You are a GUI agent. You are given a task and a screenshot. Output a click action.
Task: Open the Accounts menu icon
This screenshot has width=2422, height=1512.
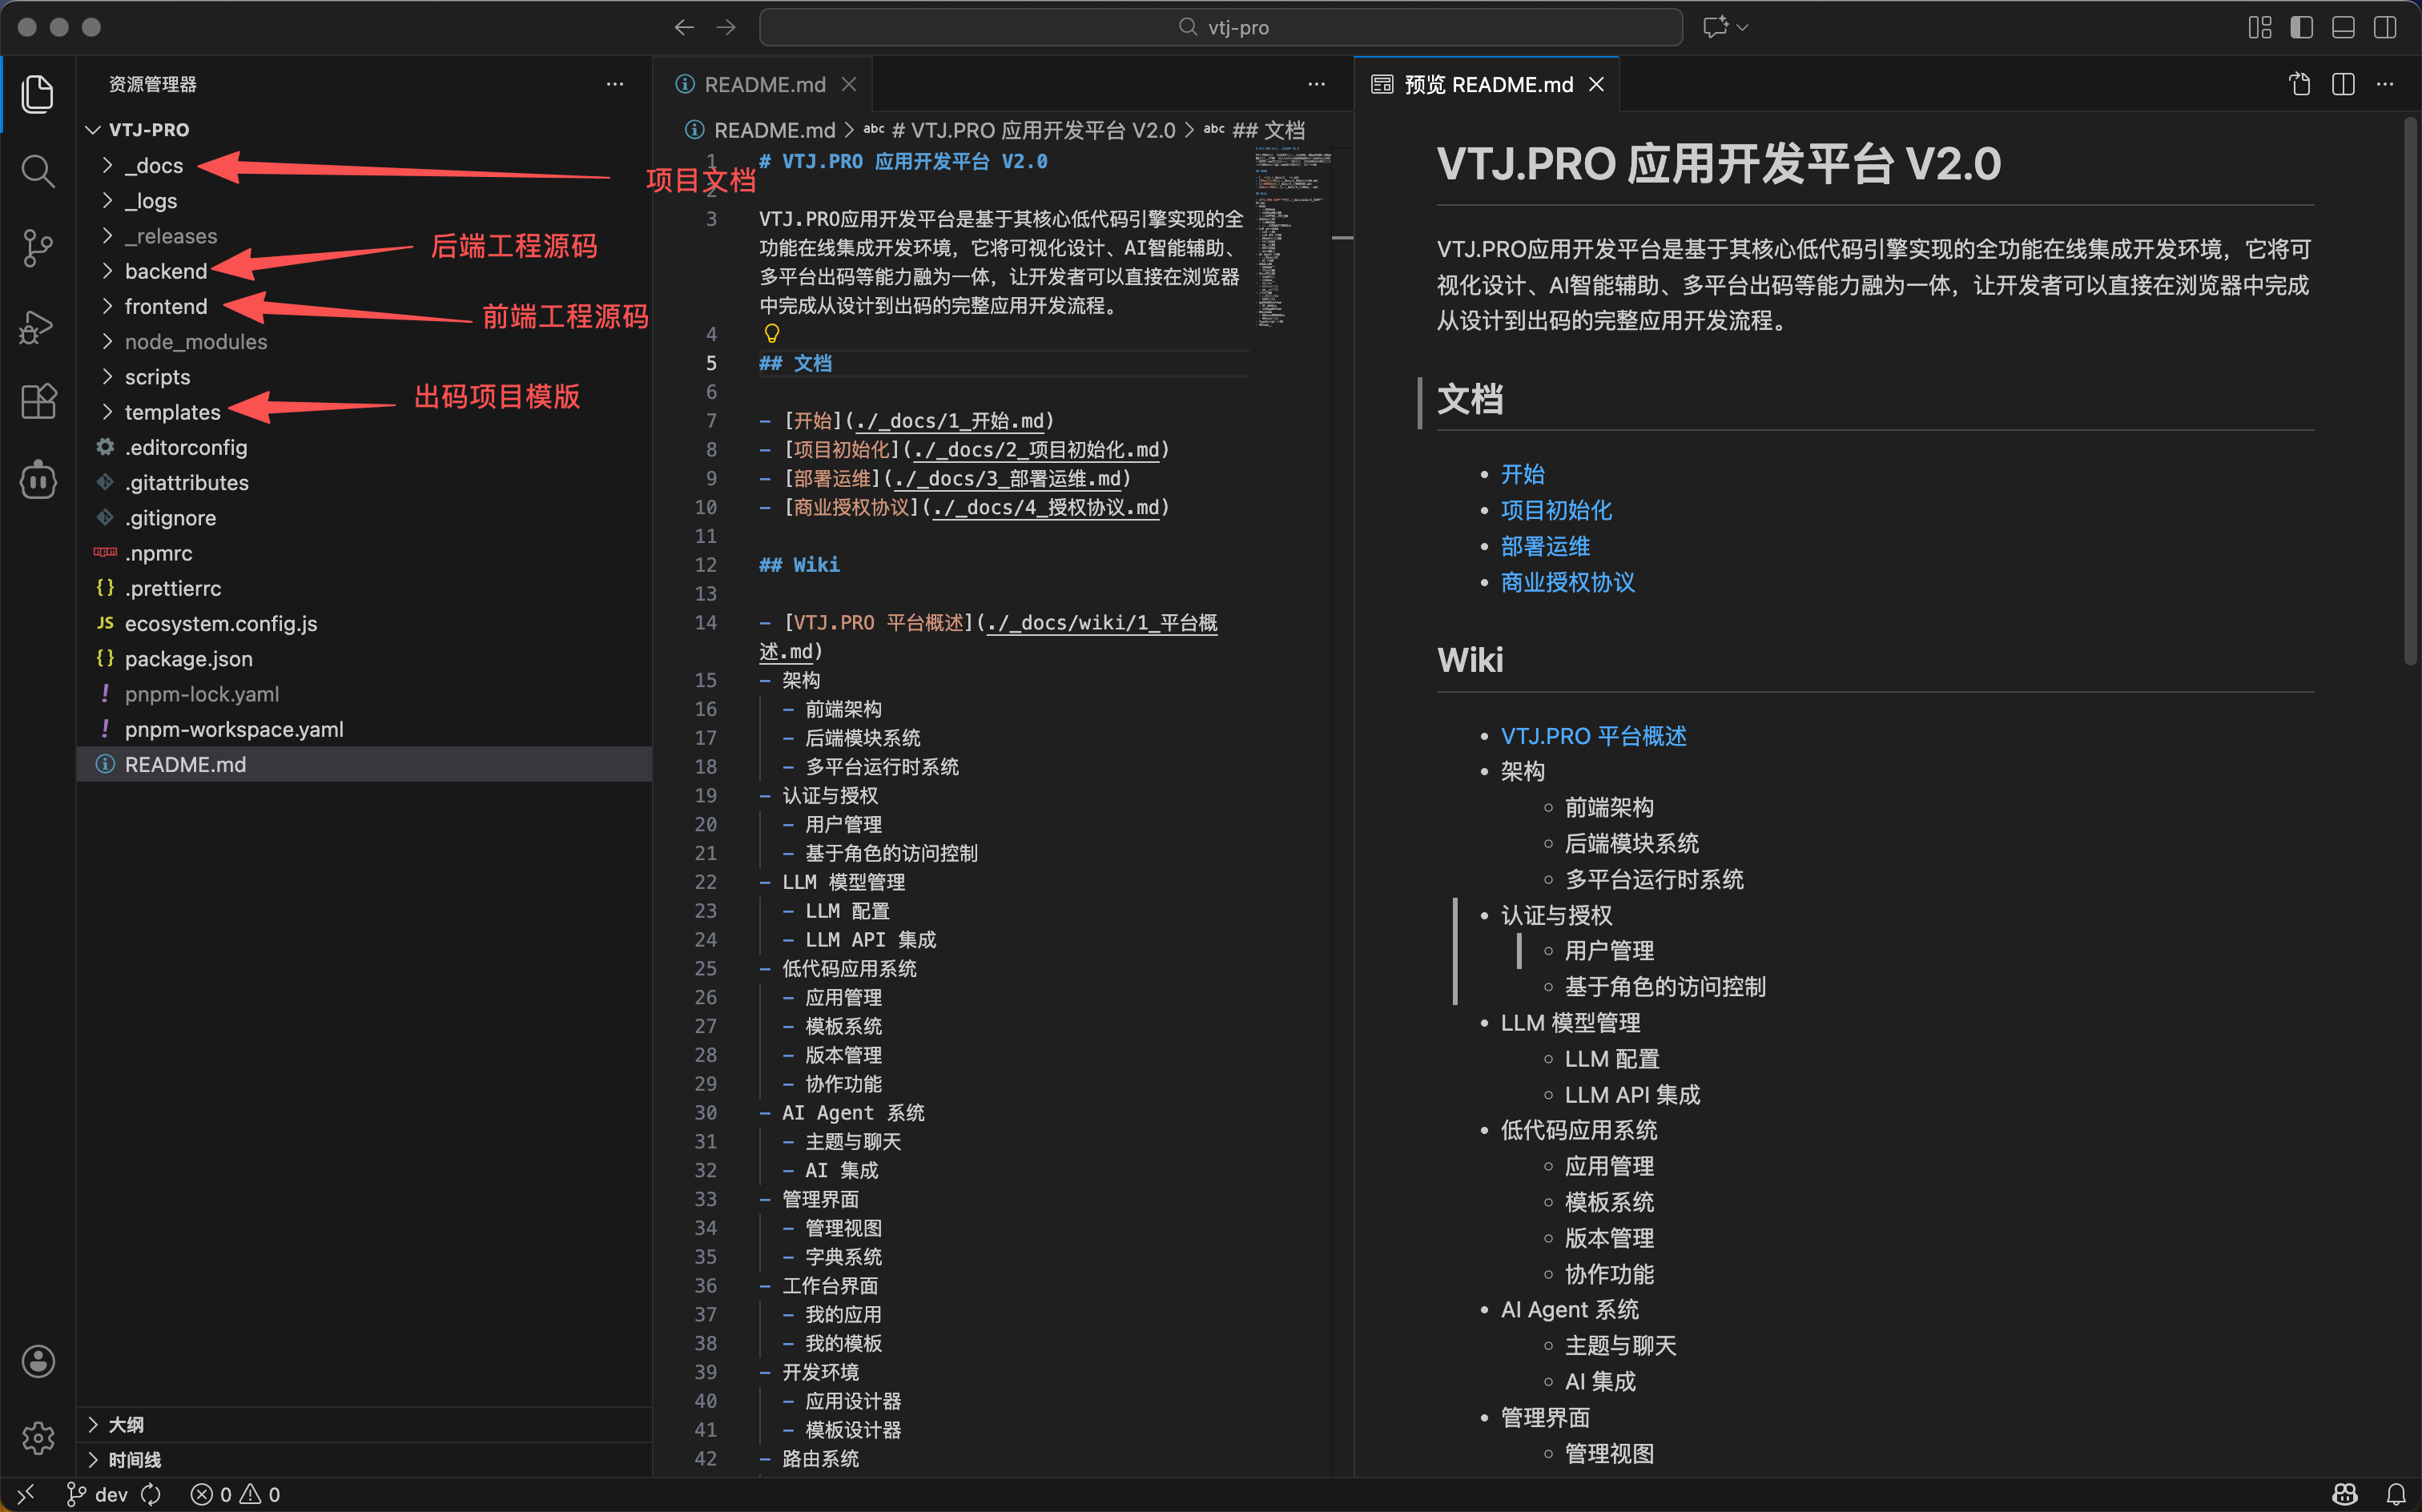point(37,1361)
